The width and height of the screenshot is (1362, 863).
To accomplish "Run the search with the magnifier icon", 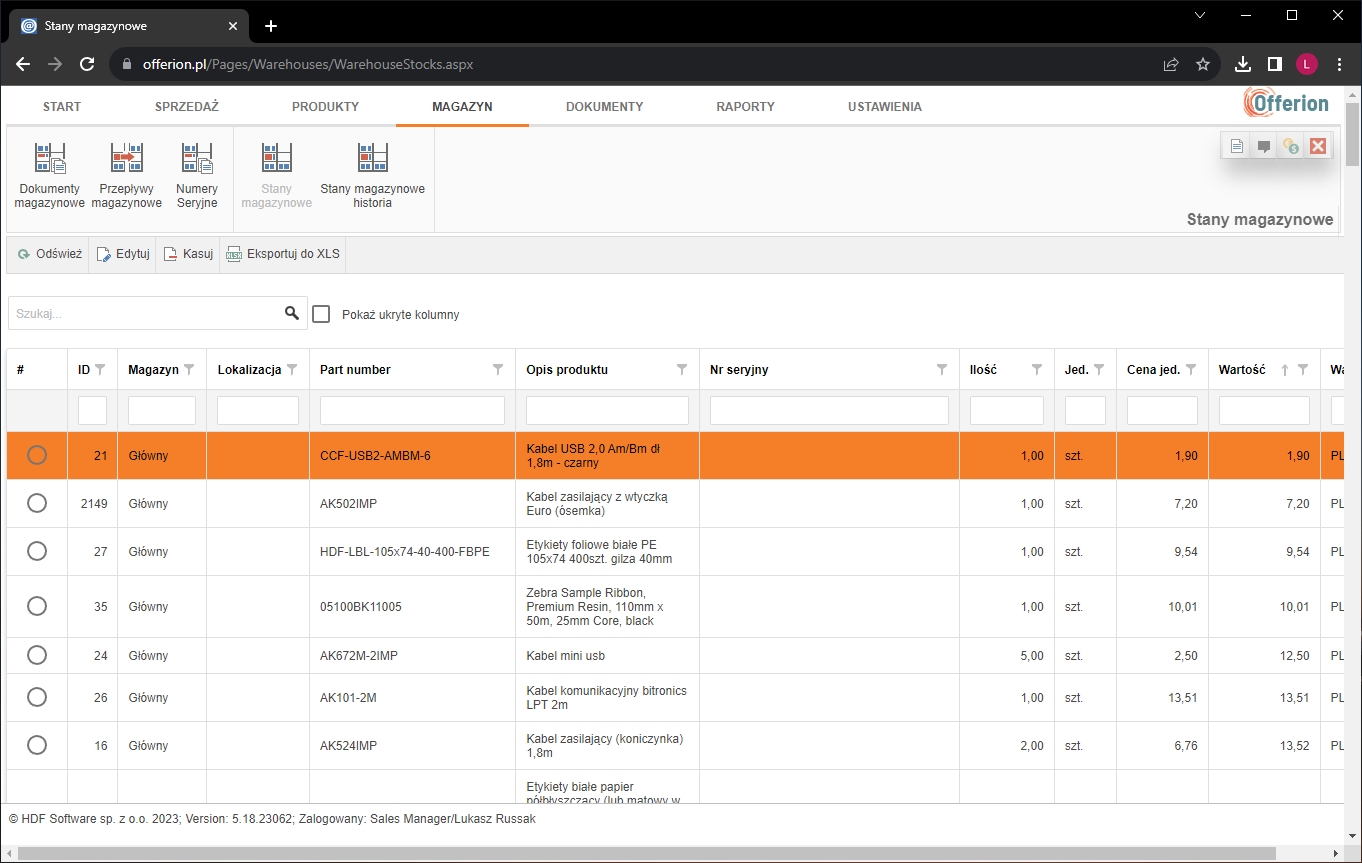I will tap(292, 312).
